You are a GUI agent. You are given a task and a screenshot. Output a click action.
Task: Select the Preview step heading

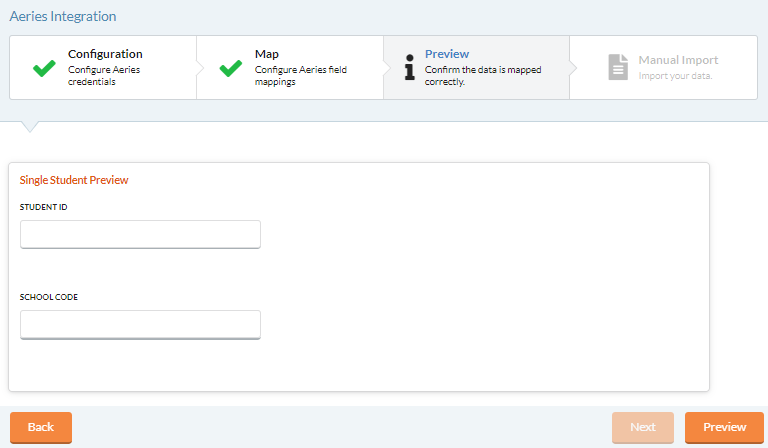point(447,54)
